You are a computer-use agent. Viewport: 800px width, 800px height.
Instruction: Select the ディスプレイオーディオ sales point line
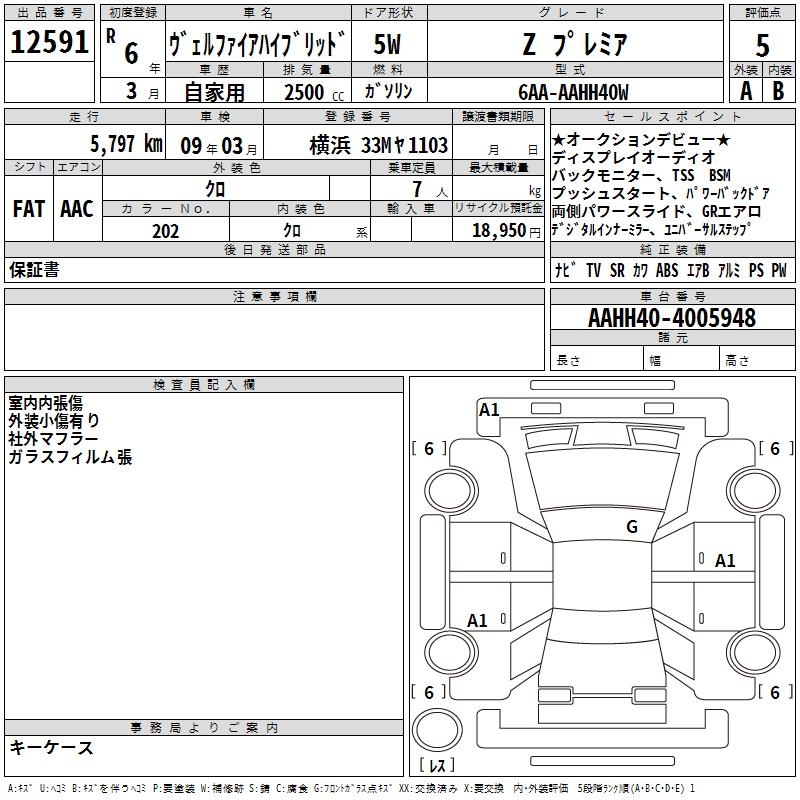(633, 158)
